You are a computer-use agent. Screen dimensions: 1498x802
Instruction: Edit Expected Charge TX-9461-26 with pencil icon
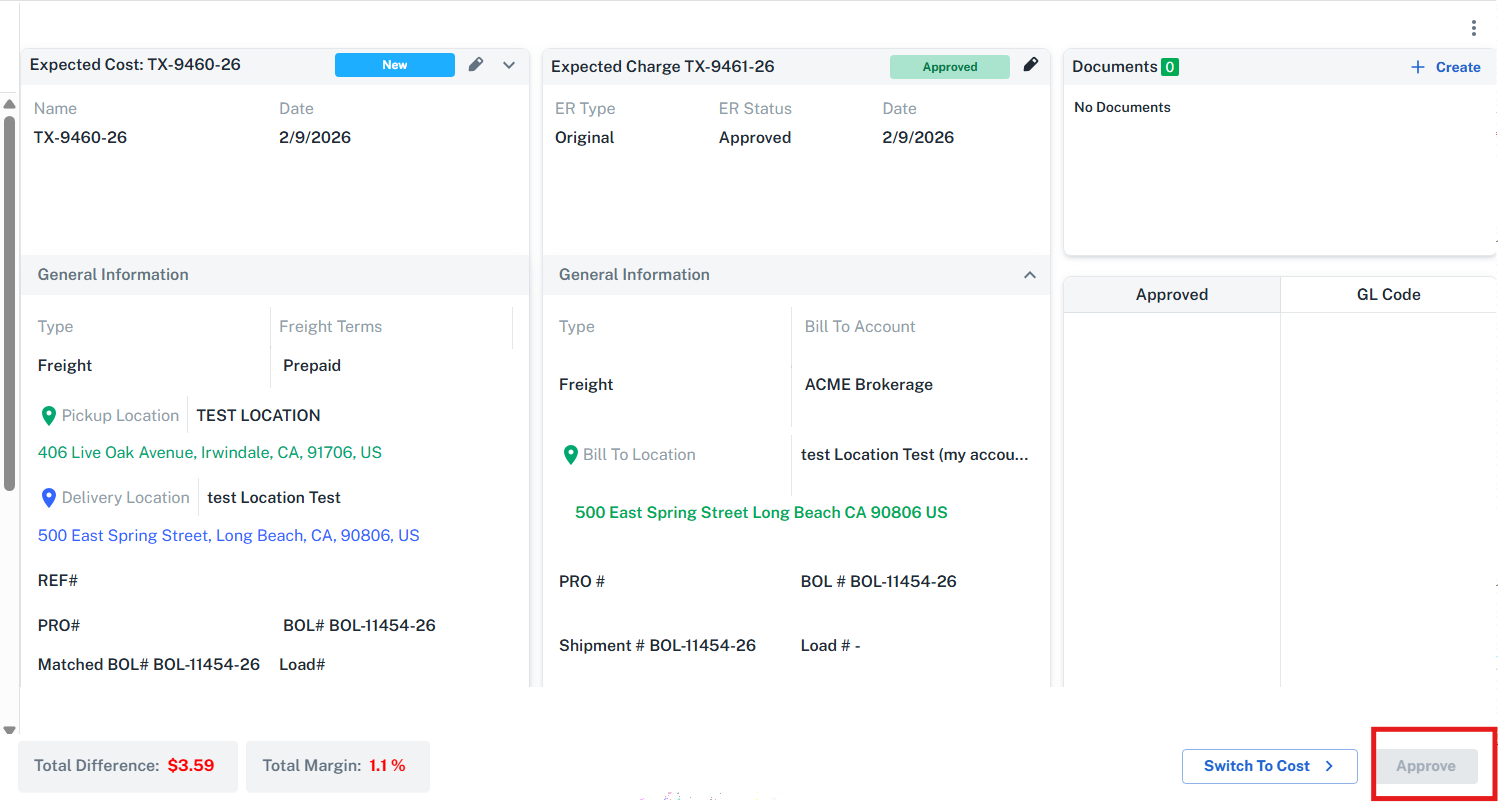tap(1031, 66)
